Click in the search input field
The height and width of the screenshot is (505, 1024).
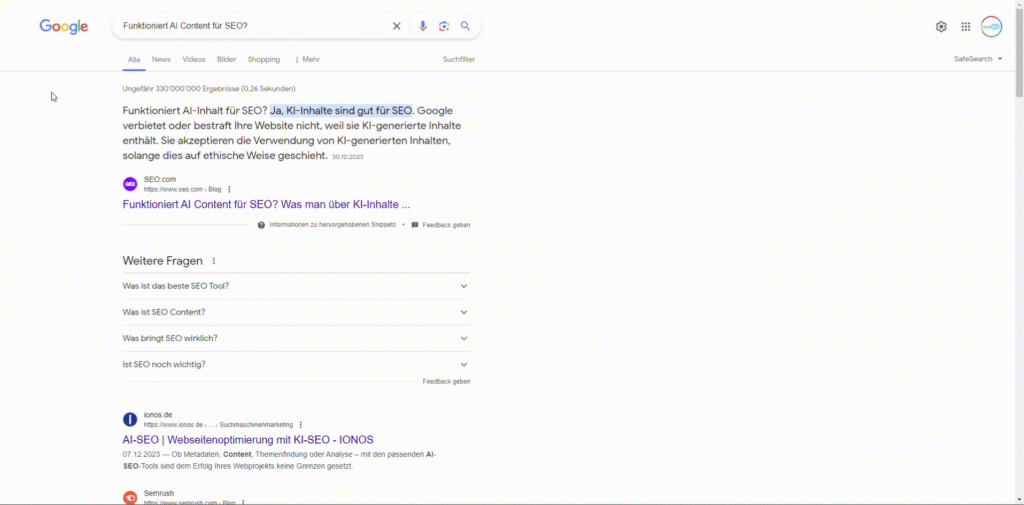pos(250,26)
